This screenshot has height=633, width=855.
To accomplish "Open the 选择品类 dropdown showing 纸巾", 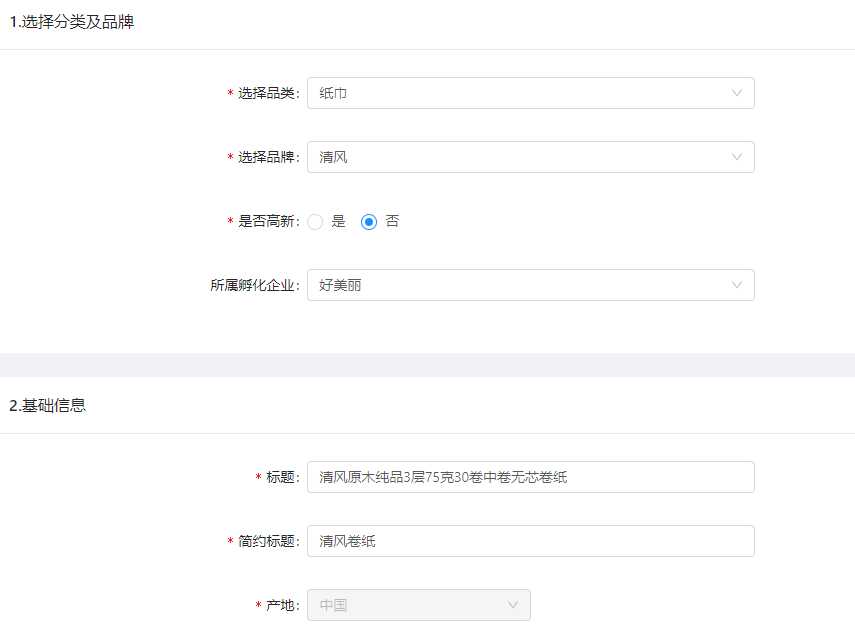I will tap(520, 93).
